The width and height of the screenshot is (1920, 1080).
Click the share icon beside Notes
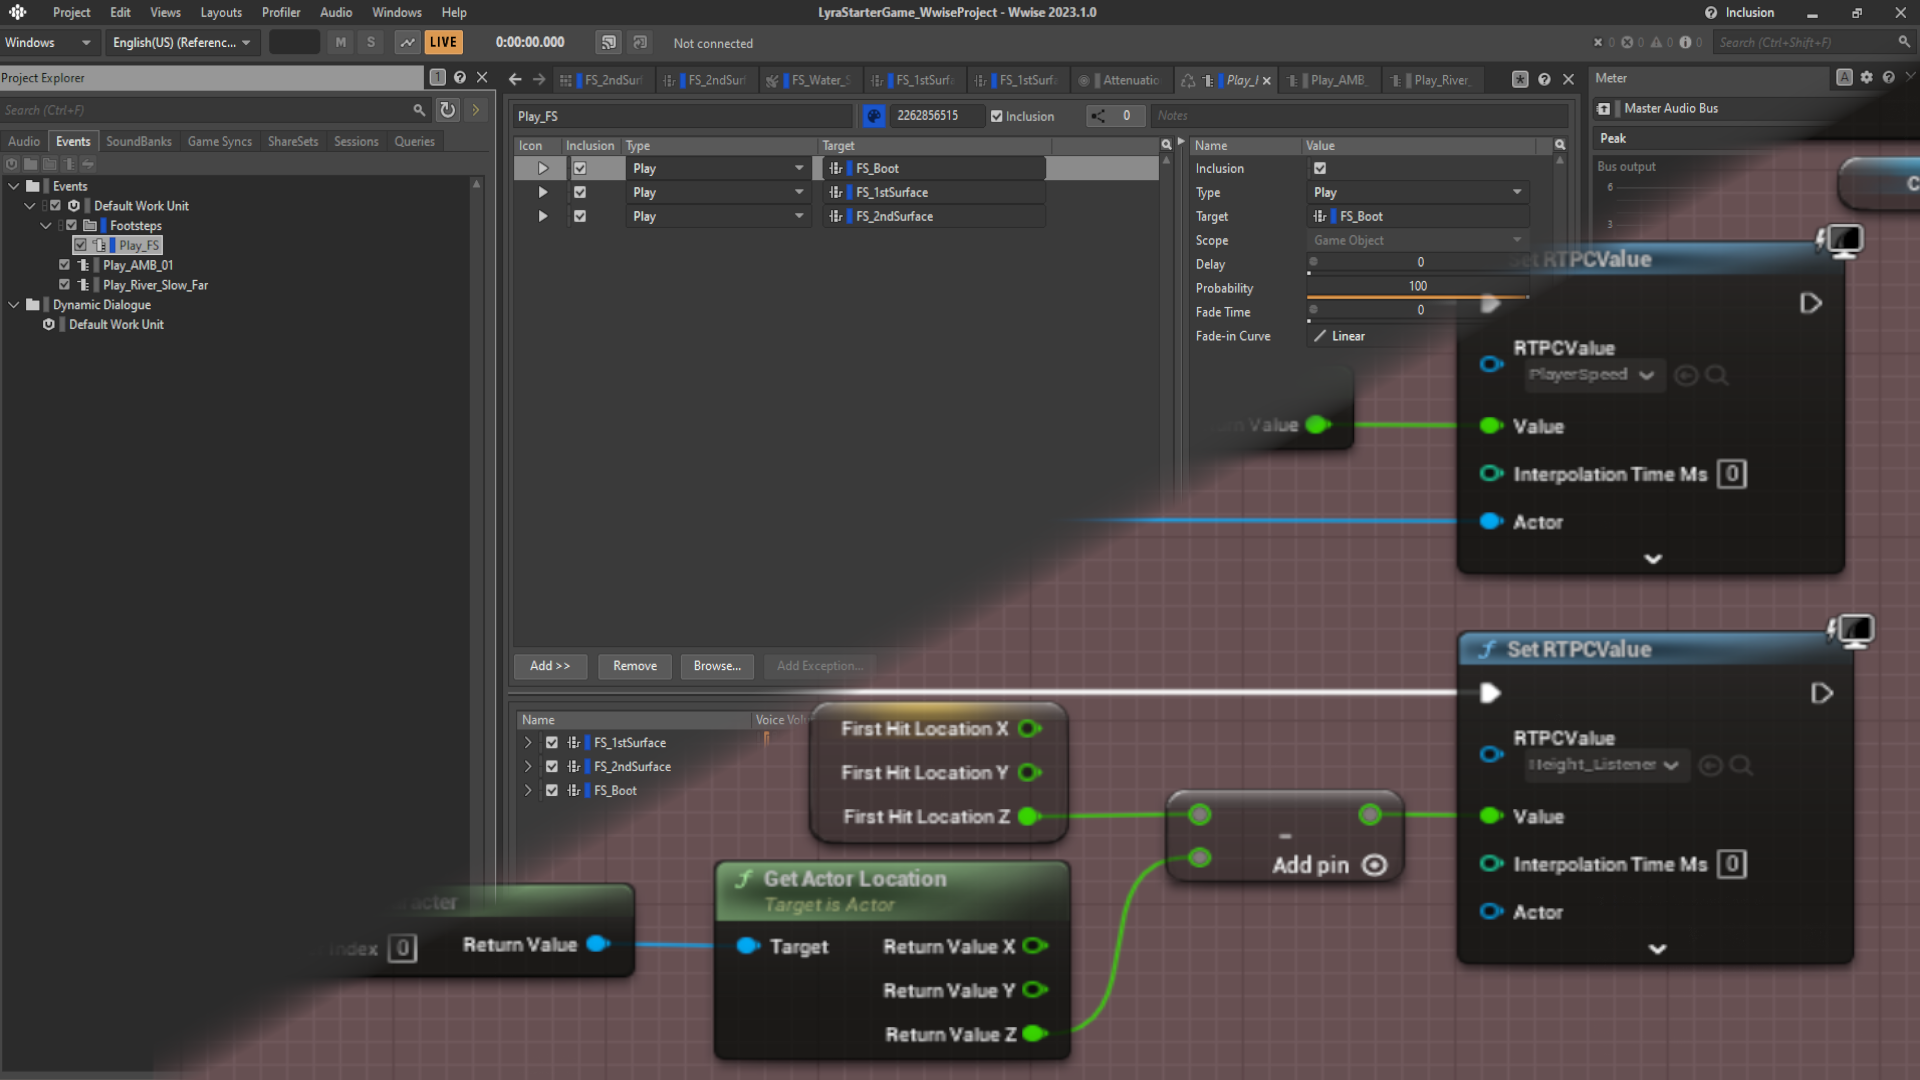(1098, 116)
